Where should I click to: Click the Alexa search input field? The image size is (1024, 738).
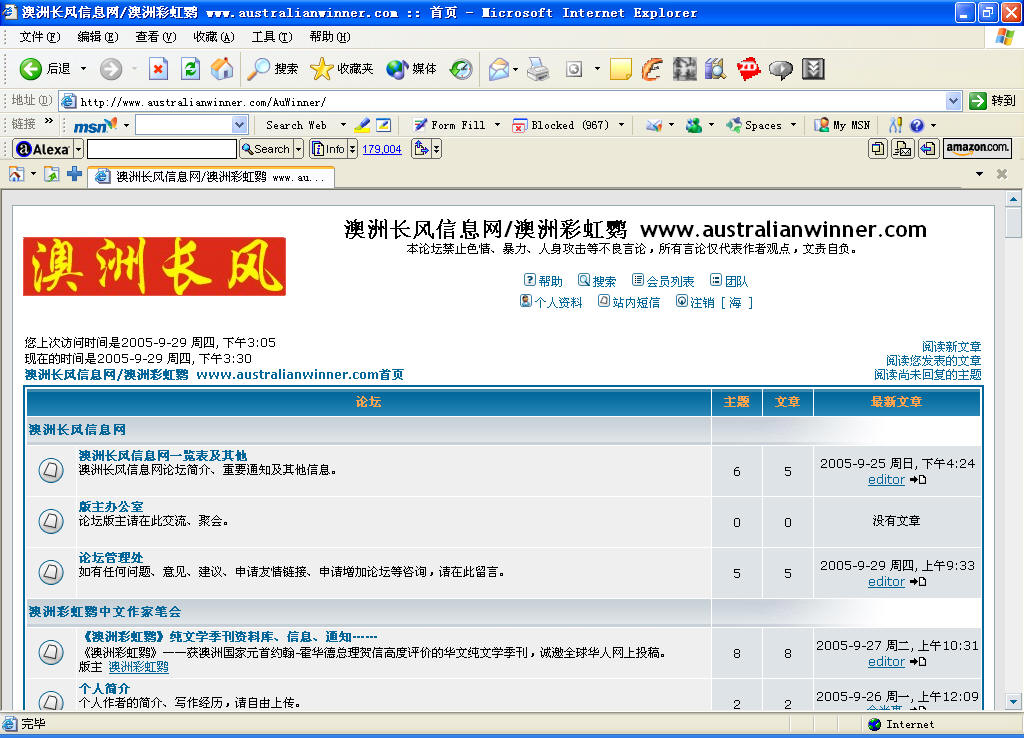(x=161, y=149)
